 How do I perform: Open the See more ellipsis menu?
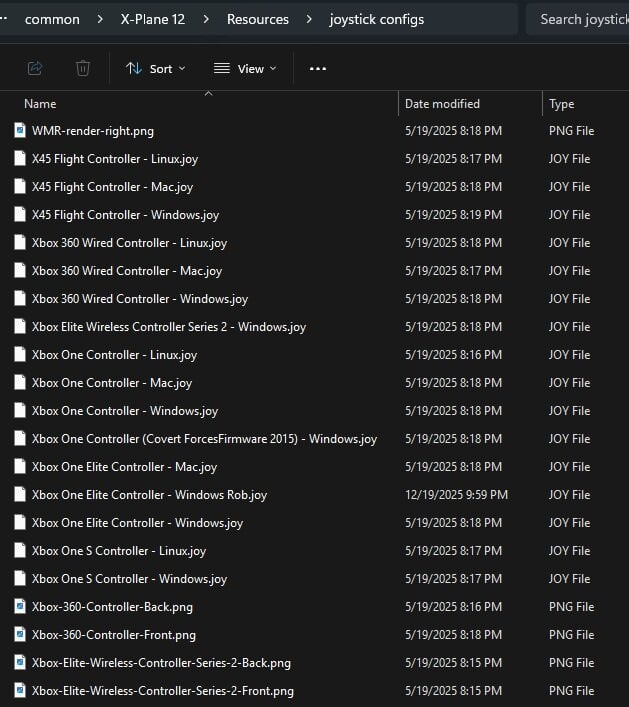tap(318, 69)
